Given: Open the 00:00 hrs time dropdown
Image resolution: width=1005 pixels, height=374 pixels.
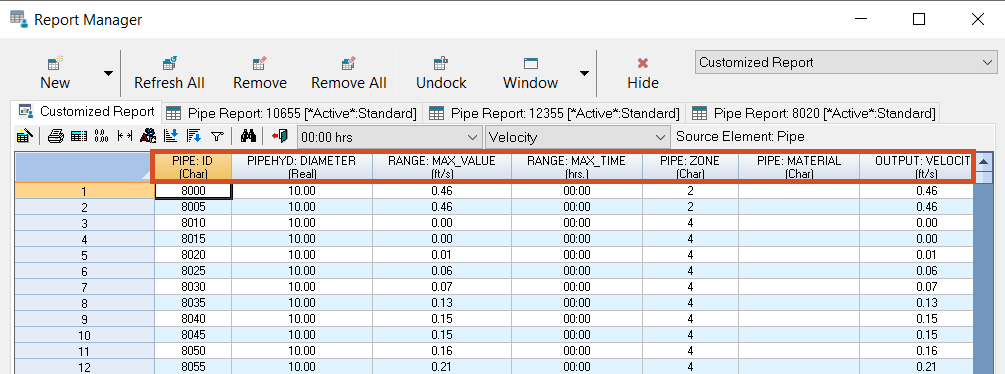Looking at the screenshot, I should click(x=390, y=137).
